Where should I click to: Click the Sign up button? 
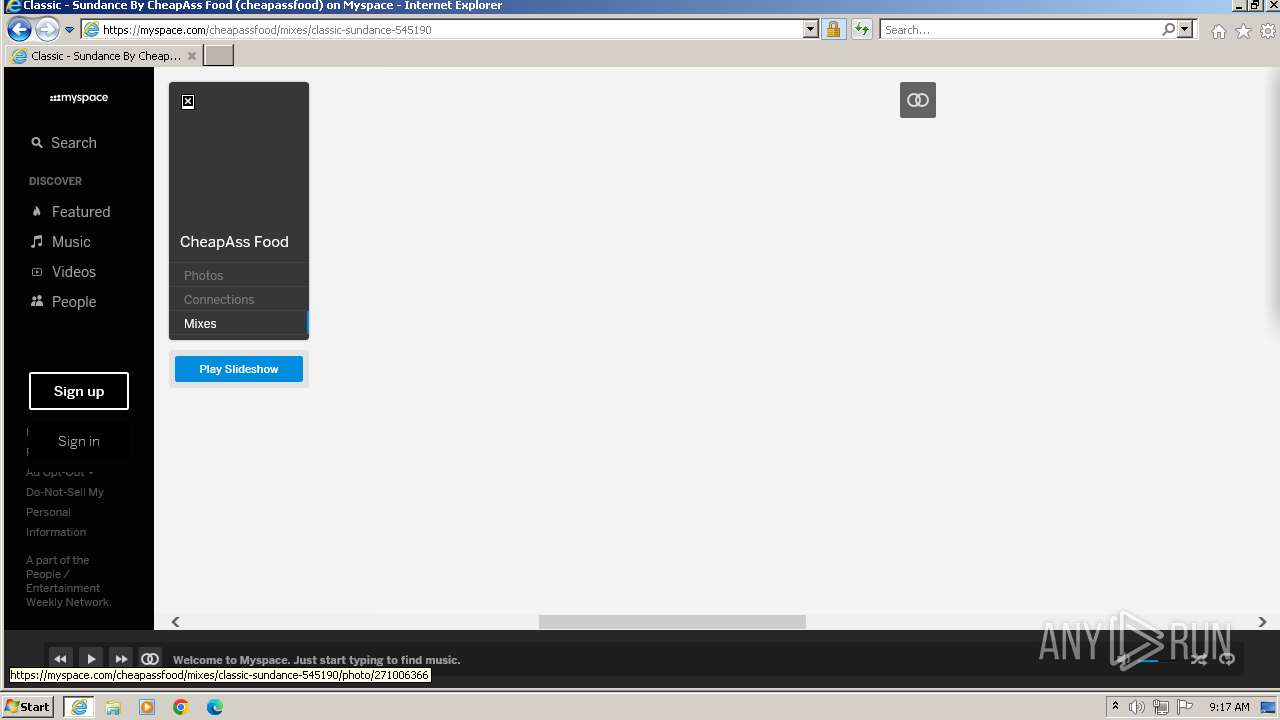[x=79, y=391]
